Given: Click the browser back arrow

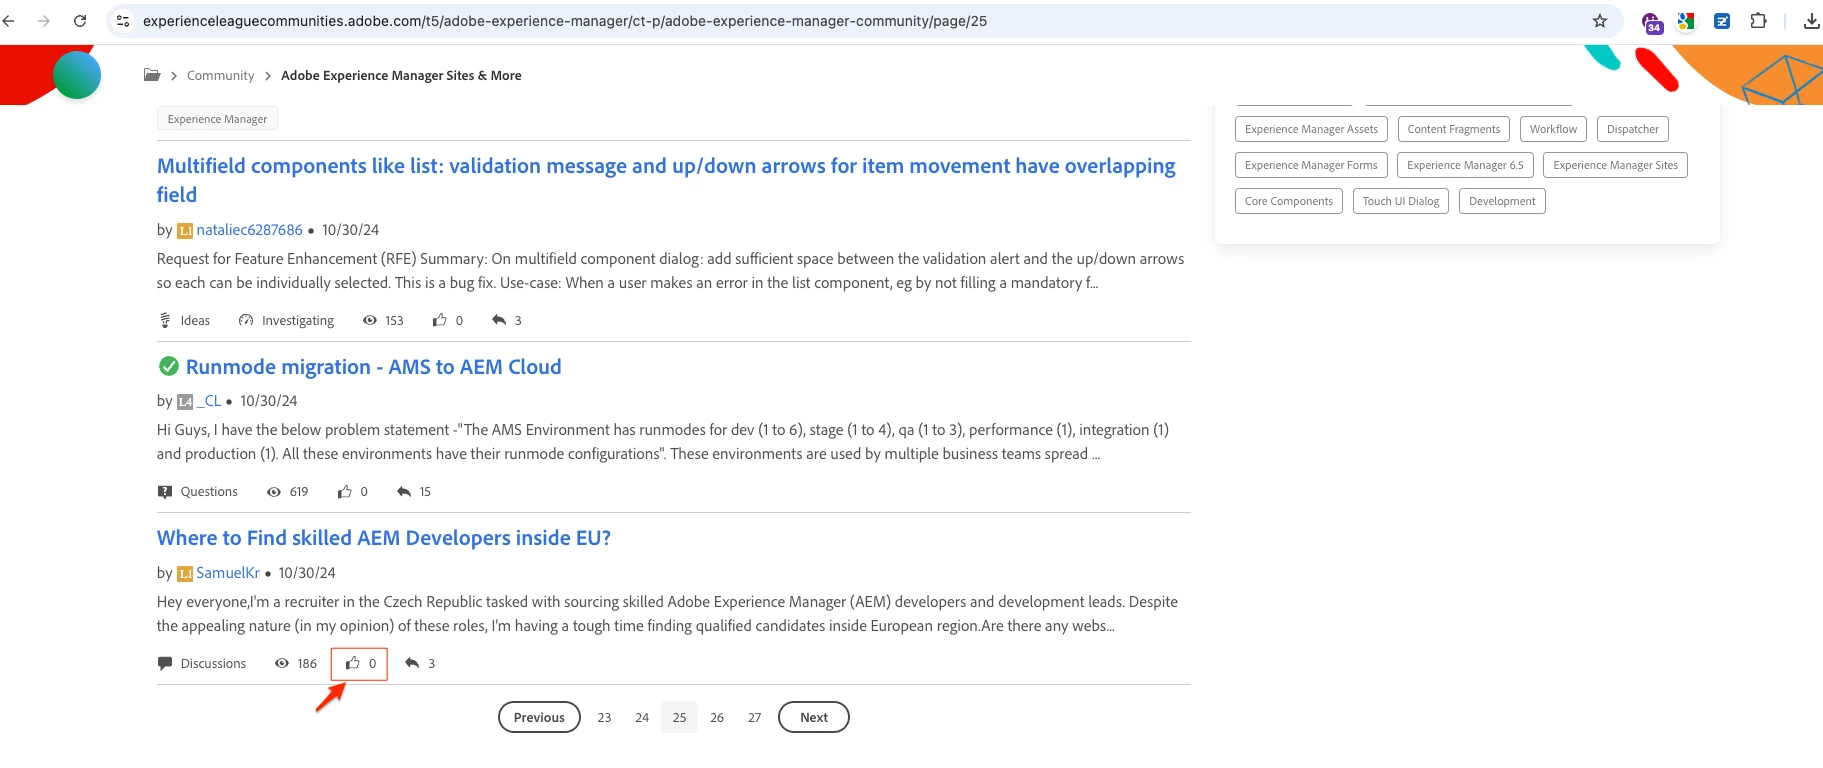Looking at the screenshot, I should [x=8, y=21].
